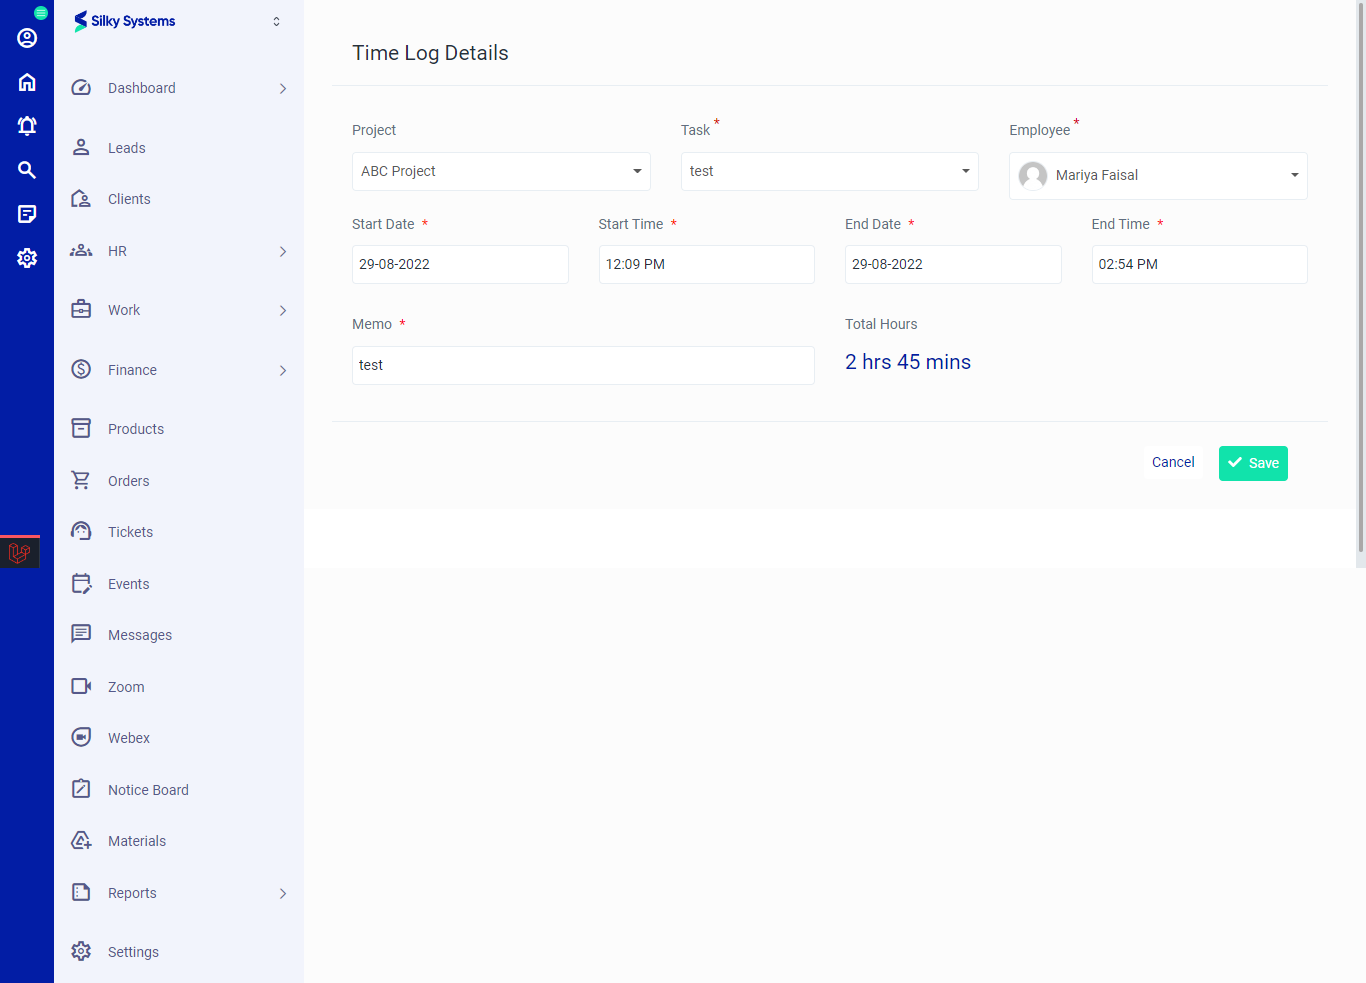The image size is (1366, 983).
Task: Expand the Finance menu chevron
Action: [x=283, y=371]
